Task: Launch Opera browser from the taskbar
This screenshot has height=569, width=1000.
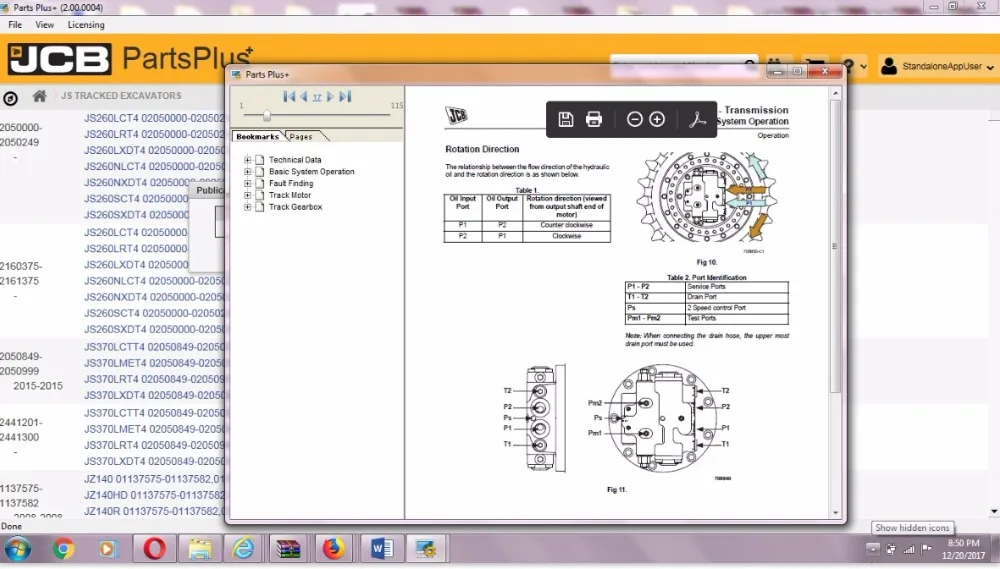Action: coord(154,549)
